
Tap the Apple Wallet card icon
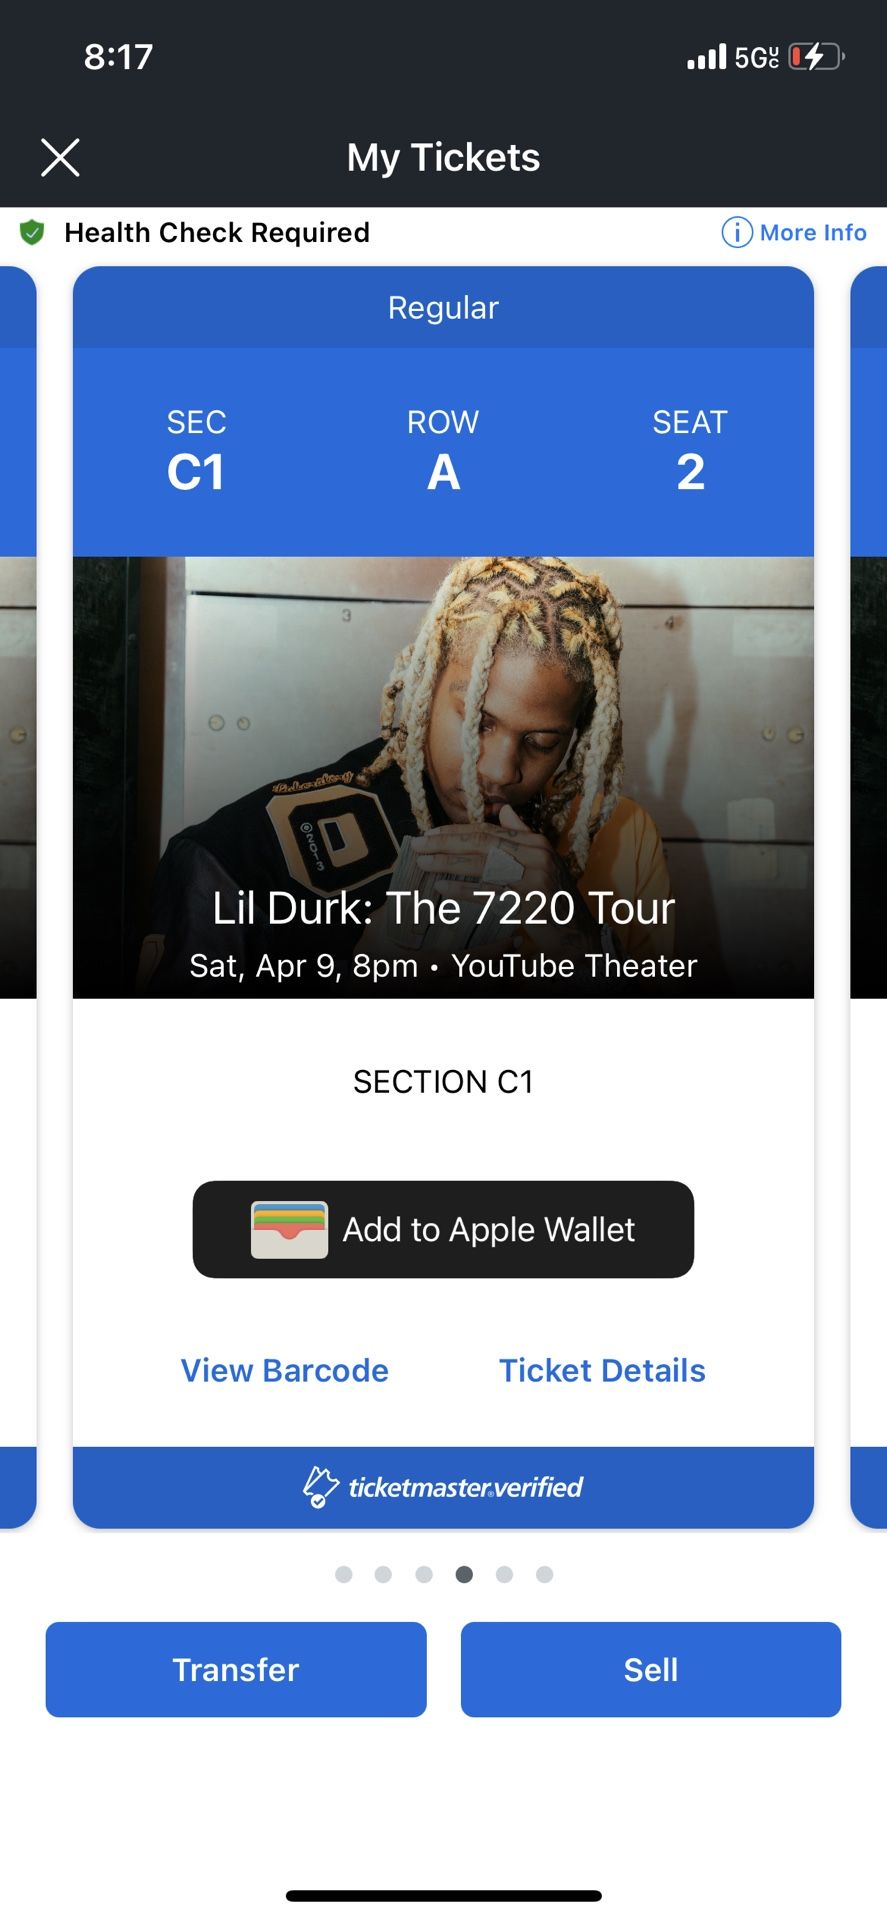[289, 1229]
